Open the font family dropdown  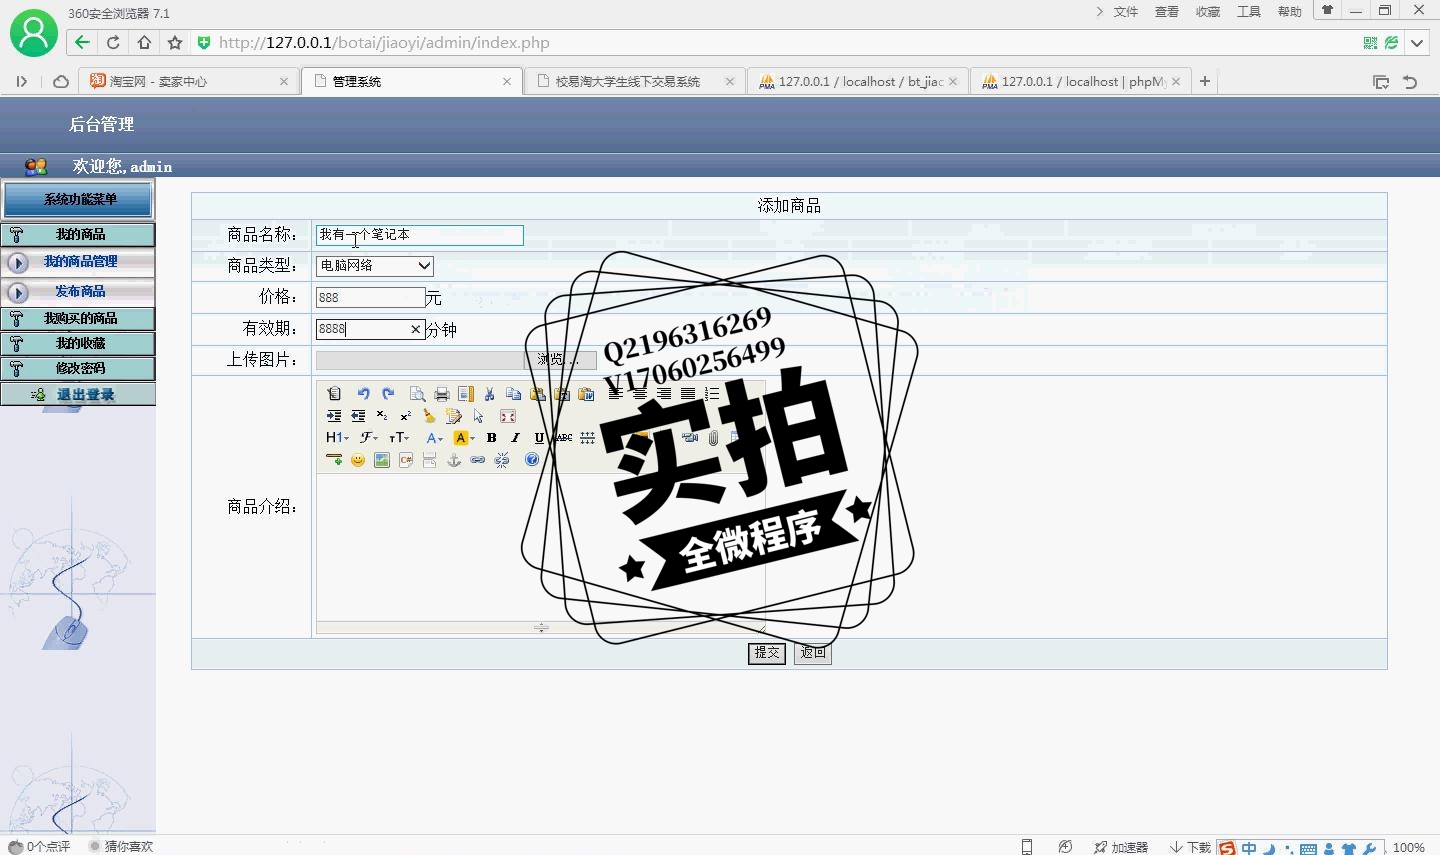tap(368, 438)
